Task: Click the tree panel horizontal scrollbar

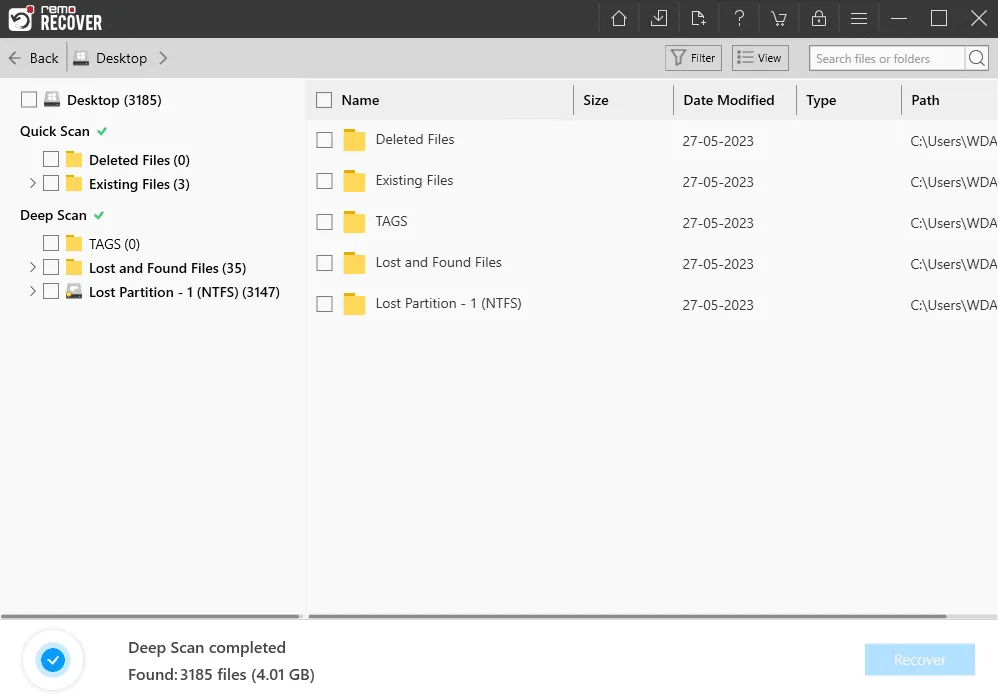Action: click(150, 616)
